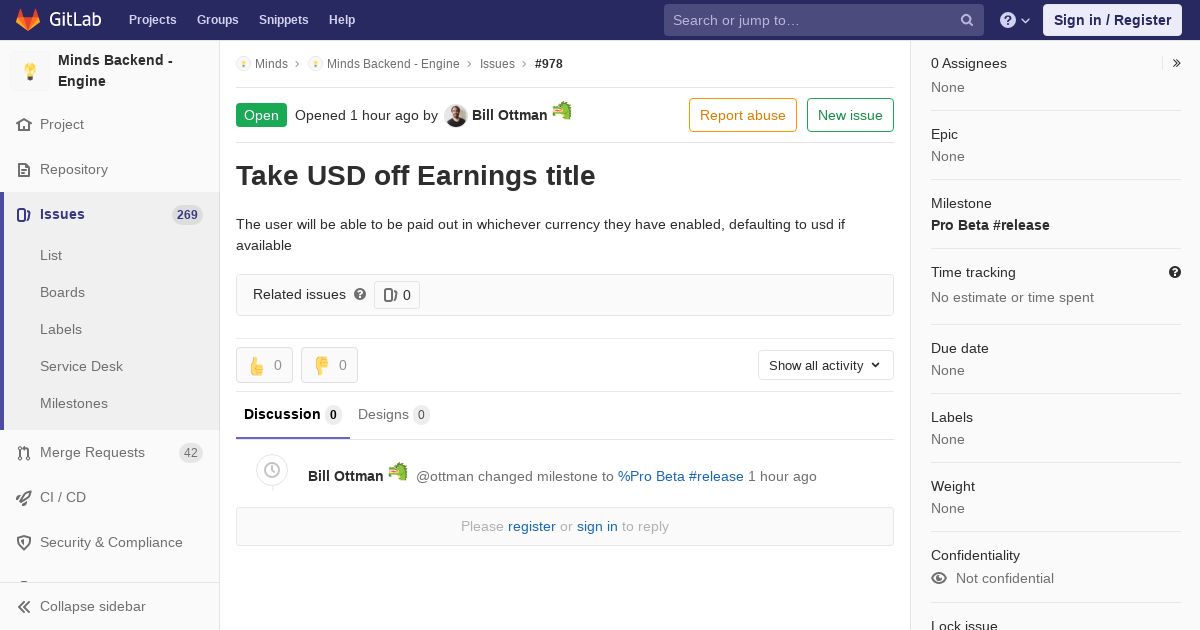This screenshot has height=630, width=1200.
Task: Open the help question mark menu
Action: (1015, 20)
